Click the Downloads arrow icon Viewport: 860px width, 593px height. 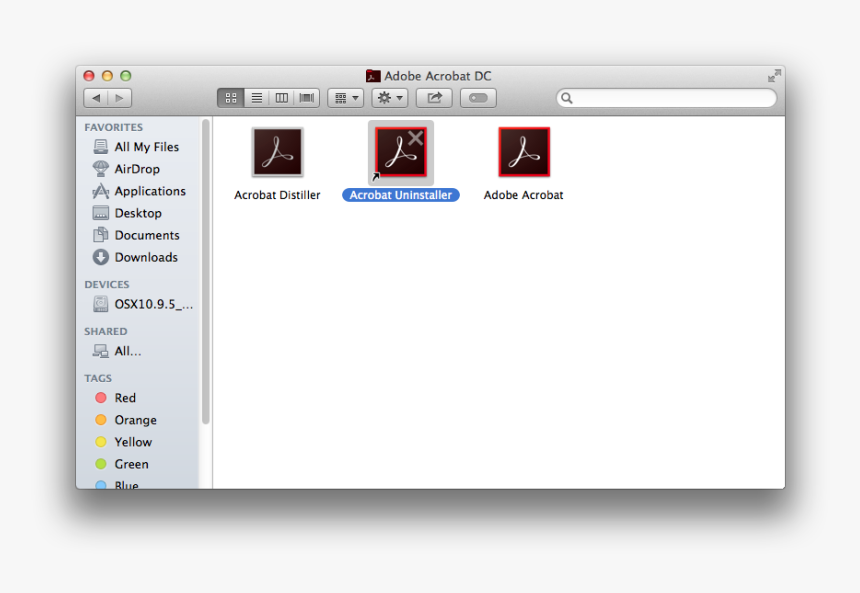pos(100,257)
